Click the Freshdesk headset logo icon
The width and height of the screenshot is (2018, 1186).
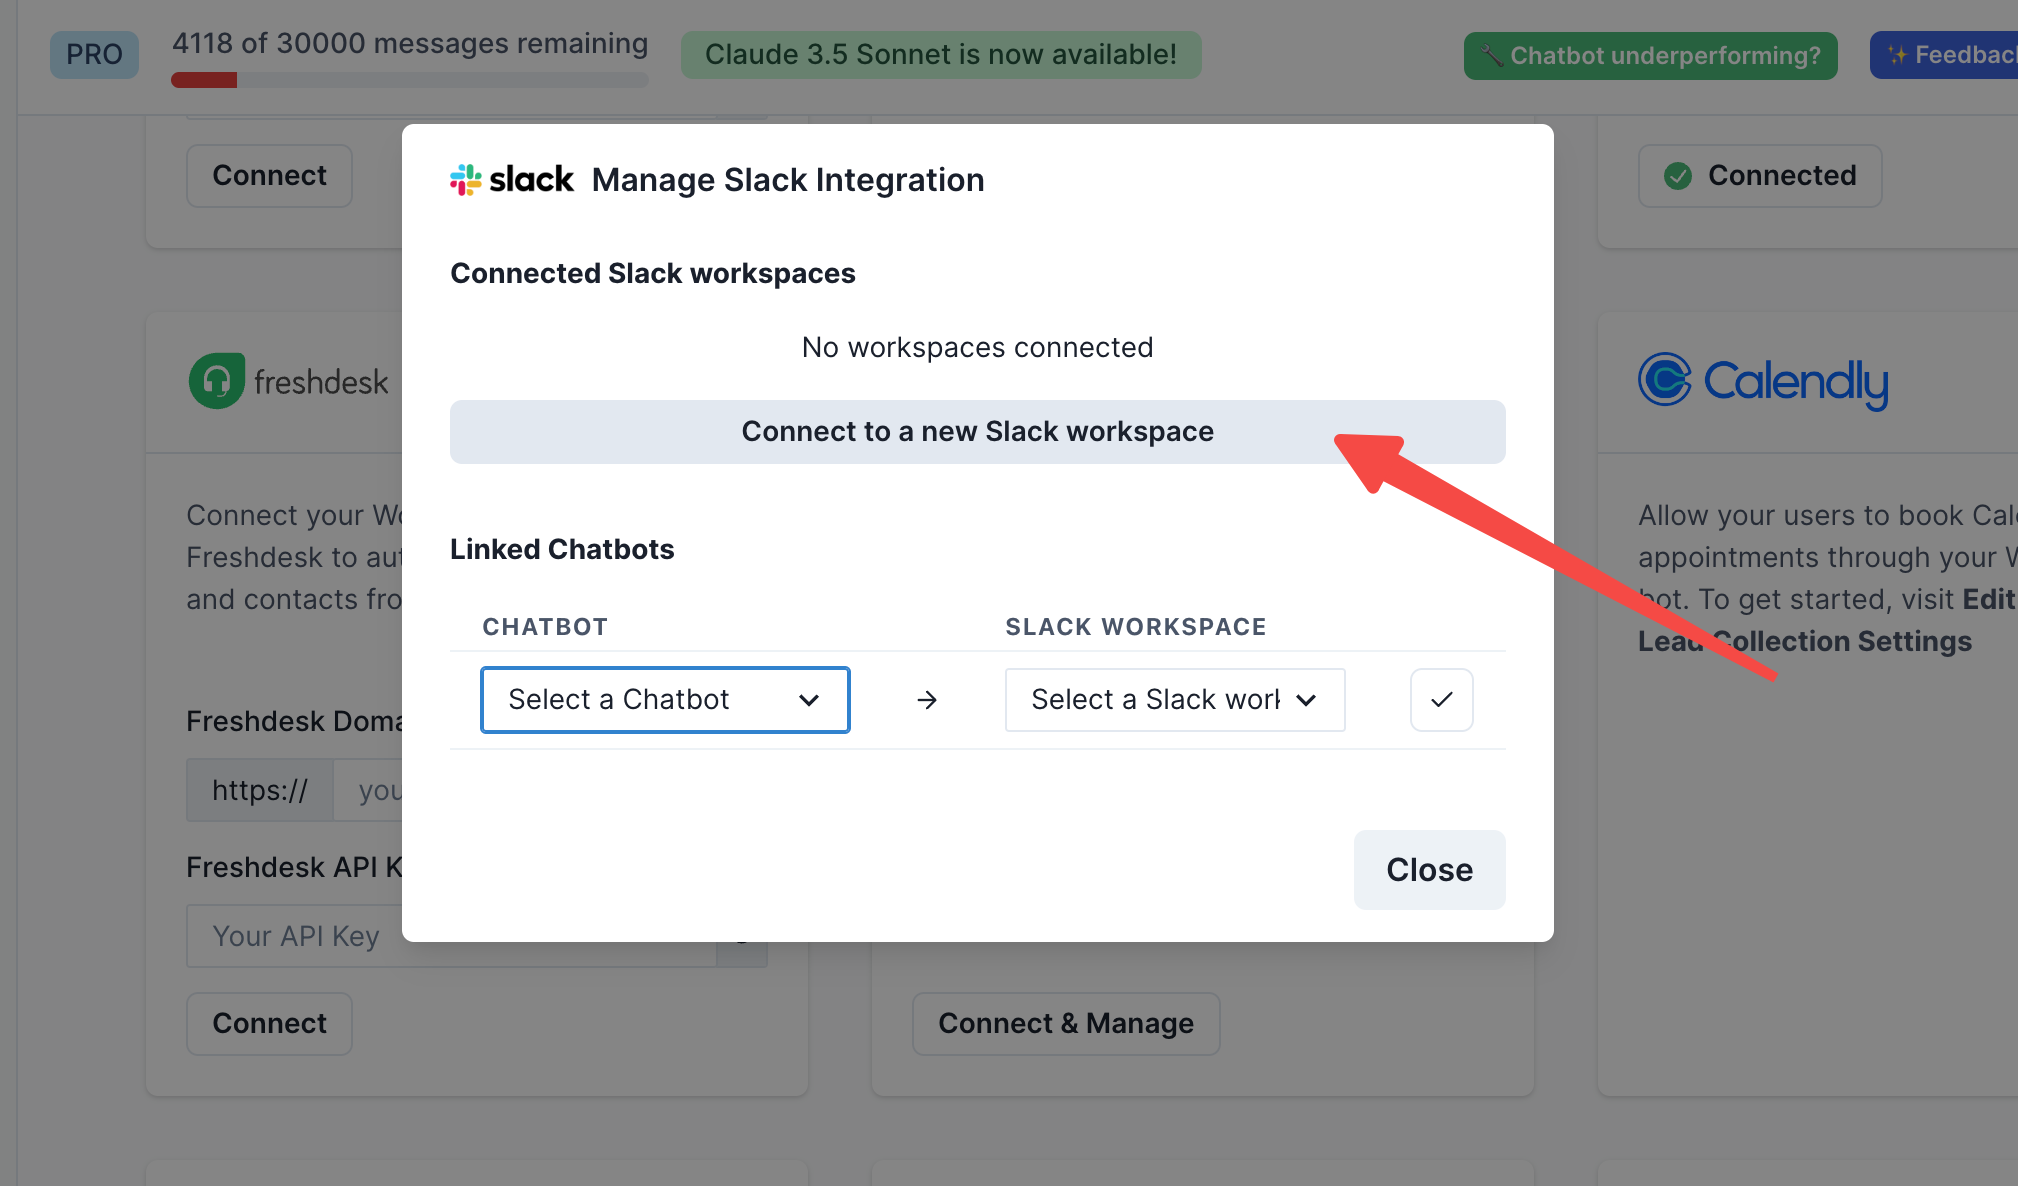(x=217, y=381)
